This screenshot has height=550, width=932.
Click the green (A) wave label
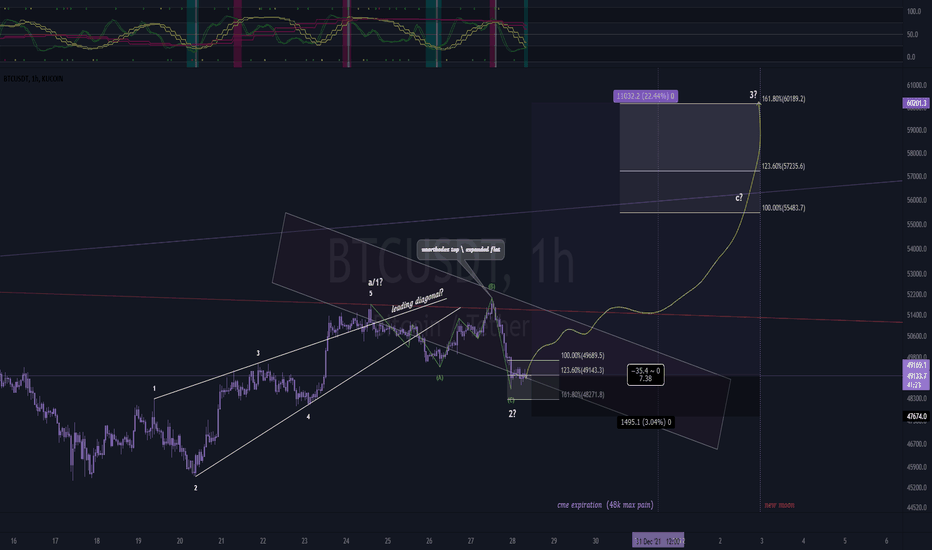(440, 378)
